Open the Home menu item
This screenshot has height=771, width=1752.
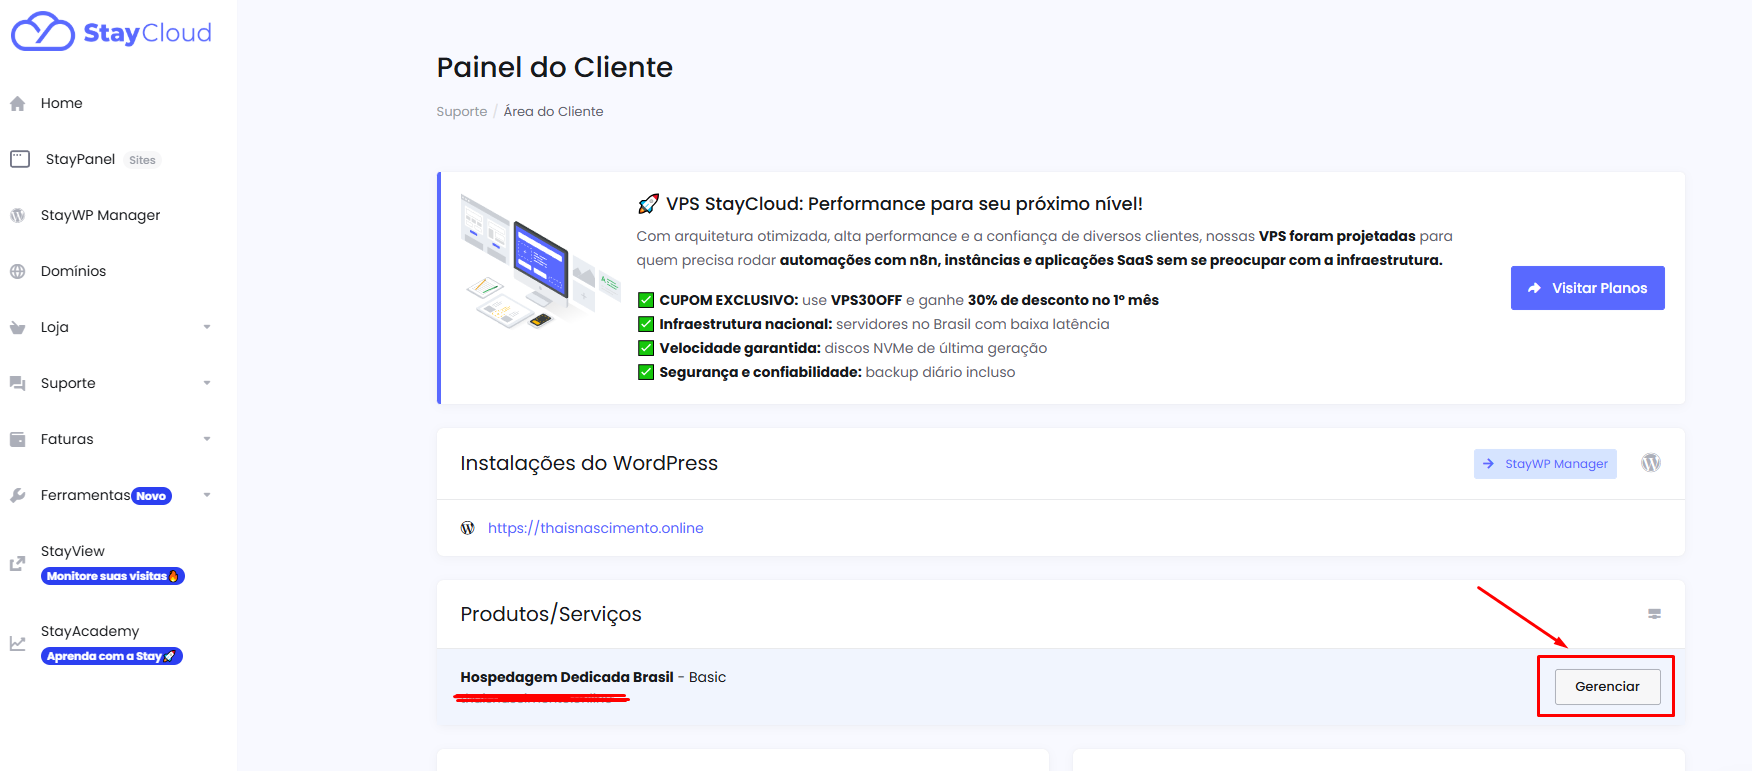click(62, 103)
